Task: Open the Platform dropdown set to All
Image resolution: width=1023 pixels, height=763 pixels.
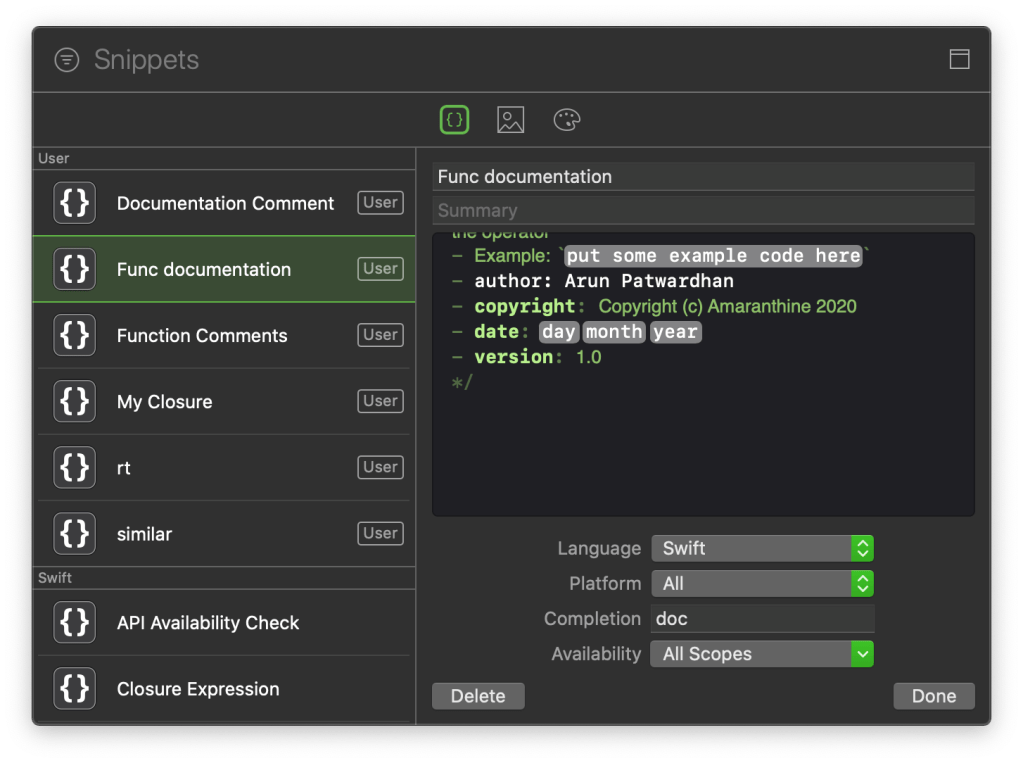Action: (762, 583)
